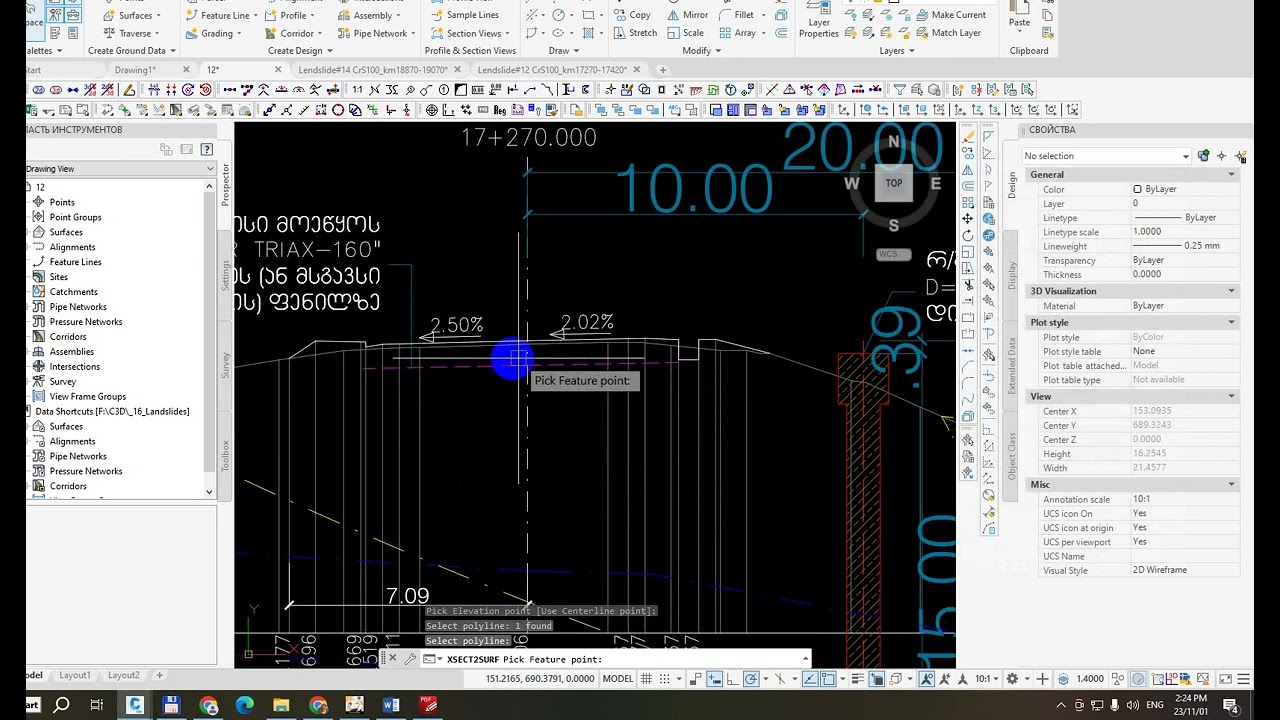Image resolution: width=1280 pixels, height=720 pixels.
Task: Switch to the Drawing1* tab
Action: (135, 70)
